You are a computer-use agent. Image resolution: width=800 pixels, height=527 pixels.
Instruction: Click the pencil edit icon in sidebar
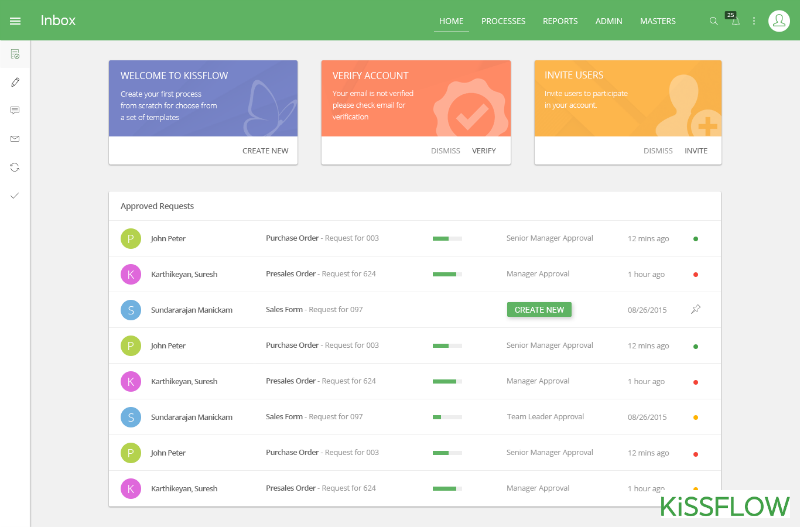[15, 82]
